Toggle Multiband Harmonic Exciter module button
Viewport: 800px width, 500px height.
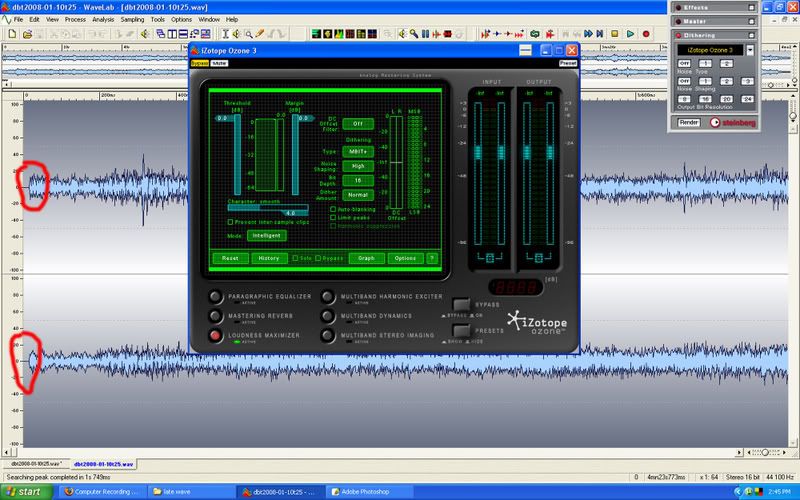[x=328, y=296]
